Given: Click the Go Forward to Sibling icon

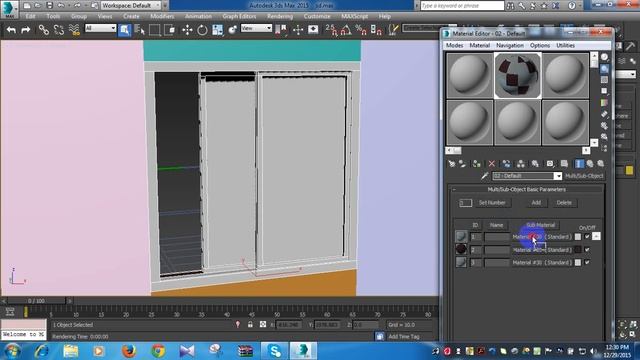Looking at the screenshot, I should [600, 164].
